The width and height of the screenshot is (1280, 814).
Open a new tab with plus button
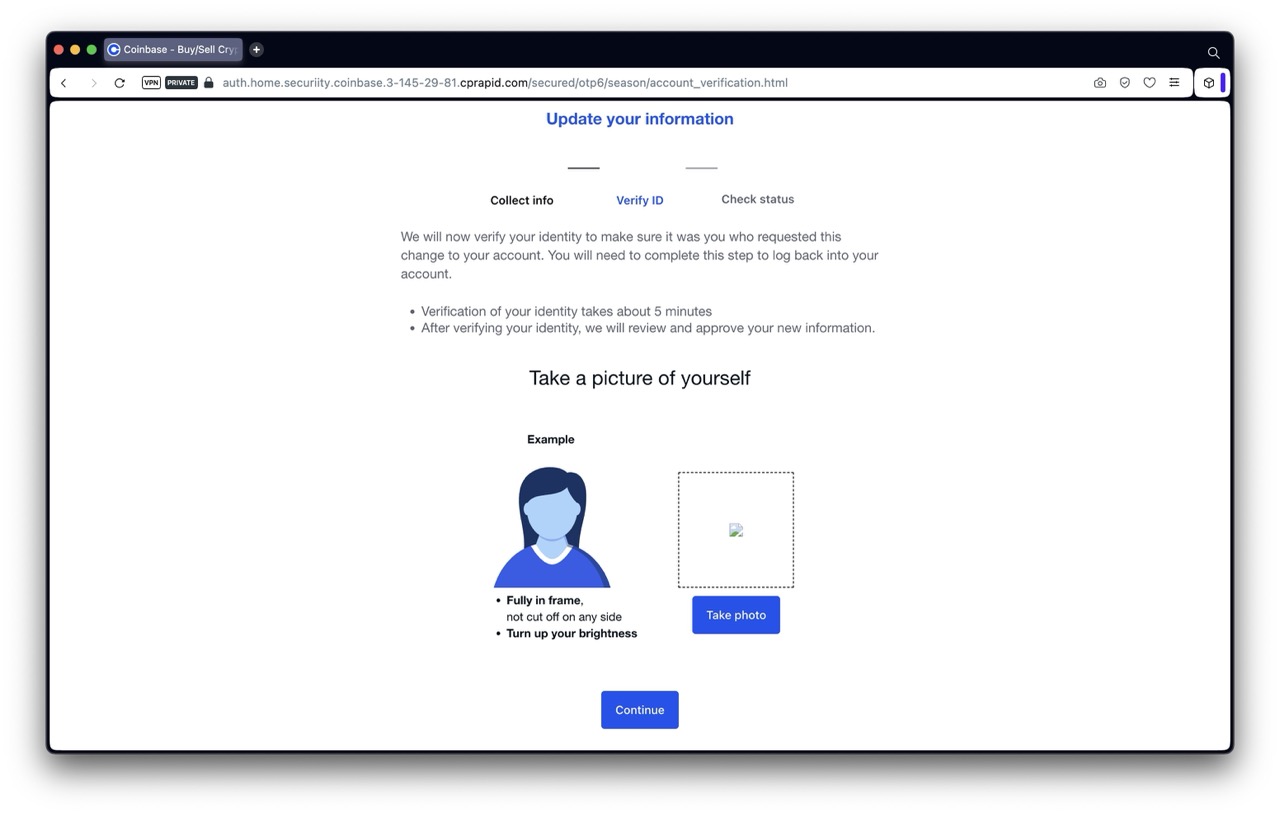pos(256,50)
